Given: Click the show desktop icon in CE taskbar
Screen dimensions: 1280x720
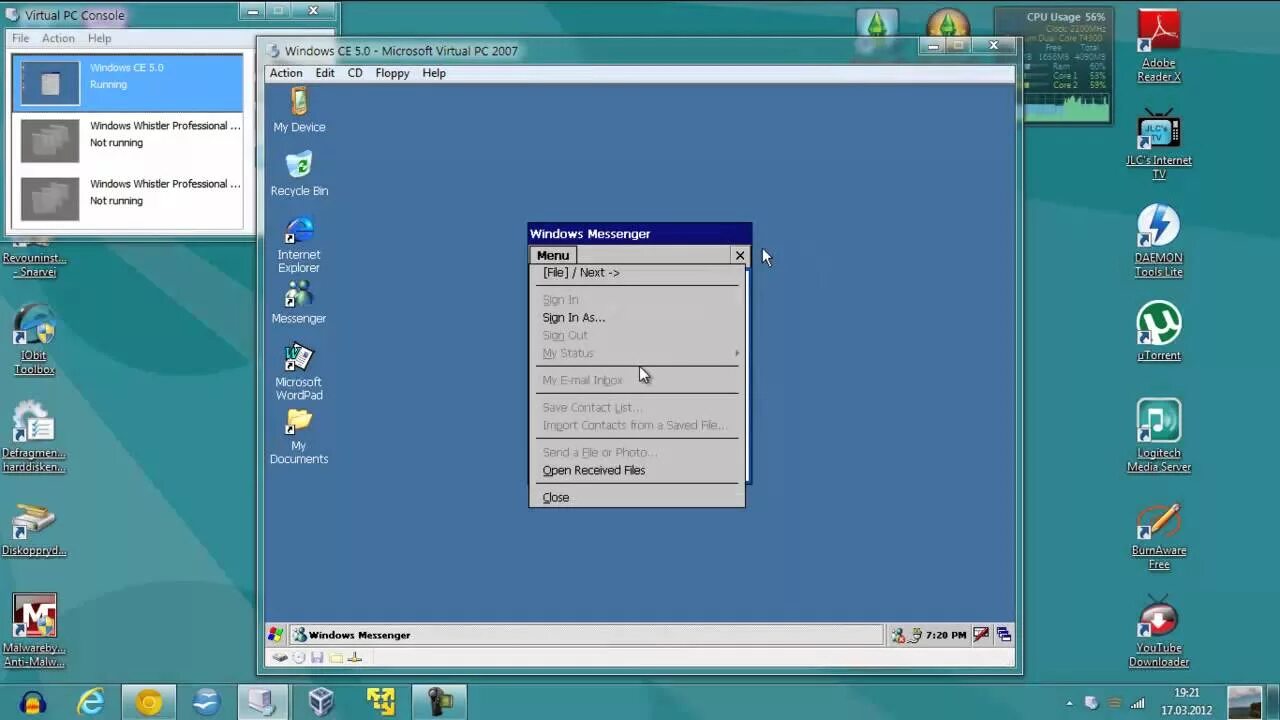Looking at the screenshot, I should 1003,635.
